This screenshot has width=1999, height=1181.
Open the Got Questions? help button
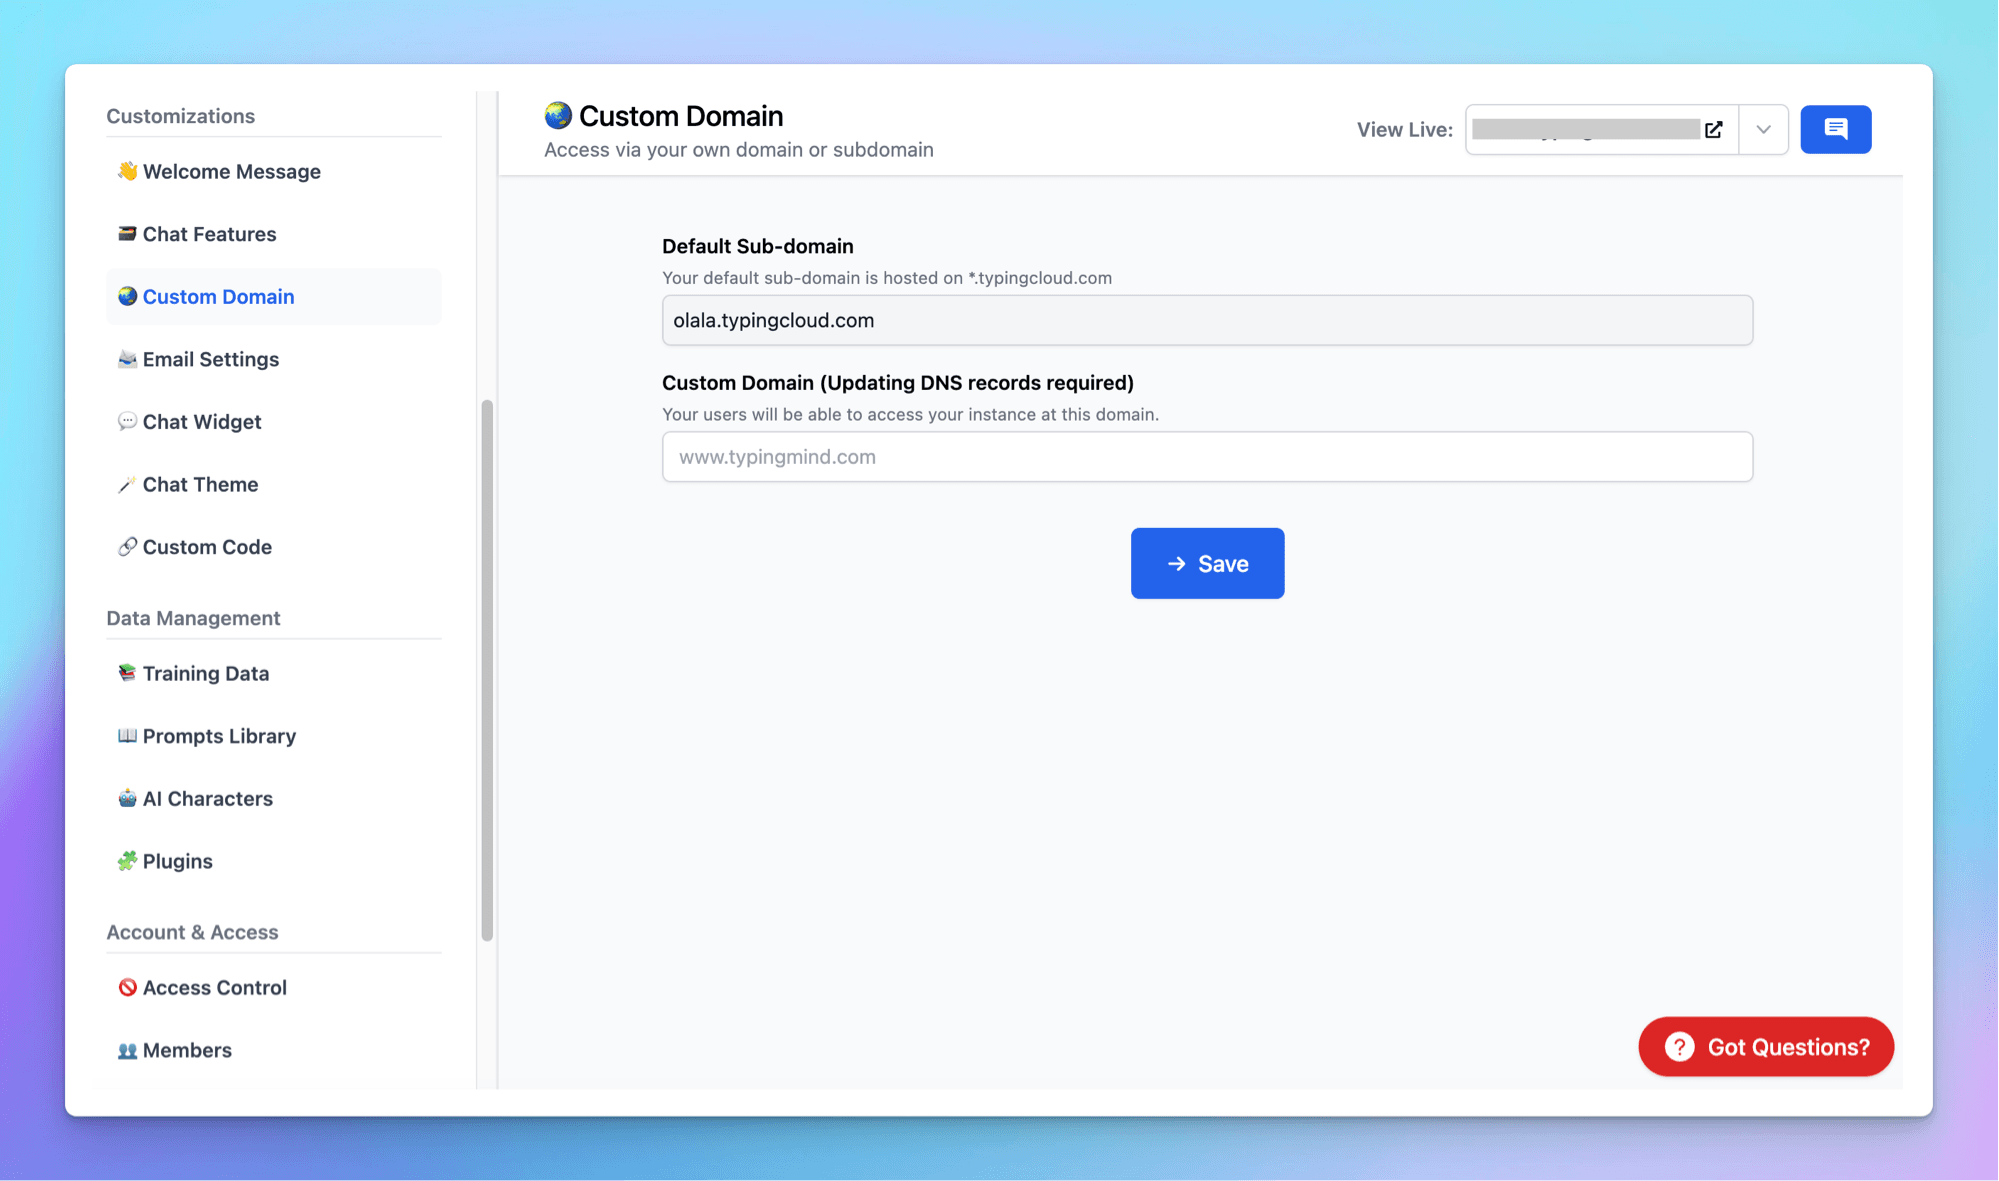coord(1766,1047)
